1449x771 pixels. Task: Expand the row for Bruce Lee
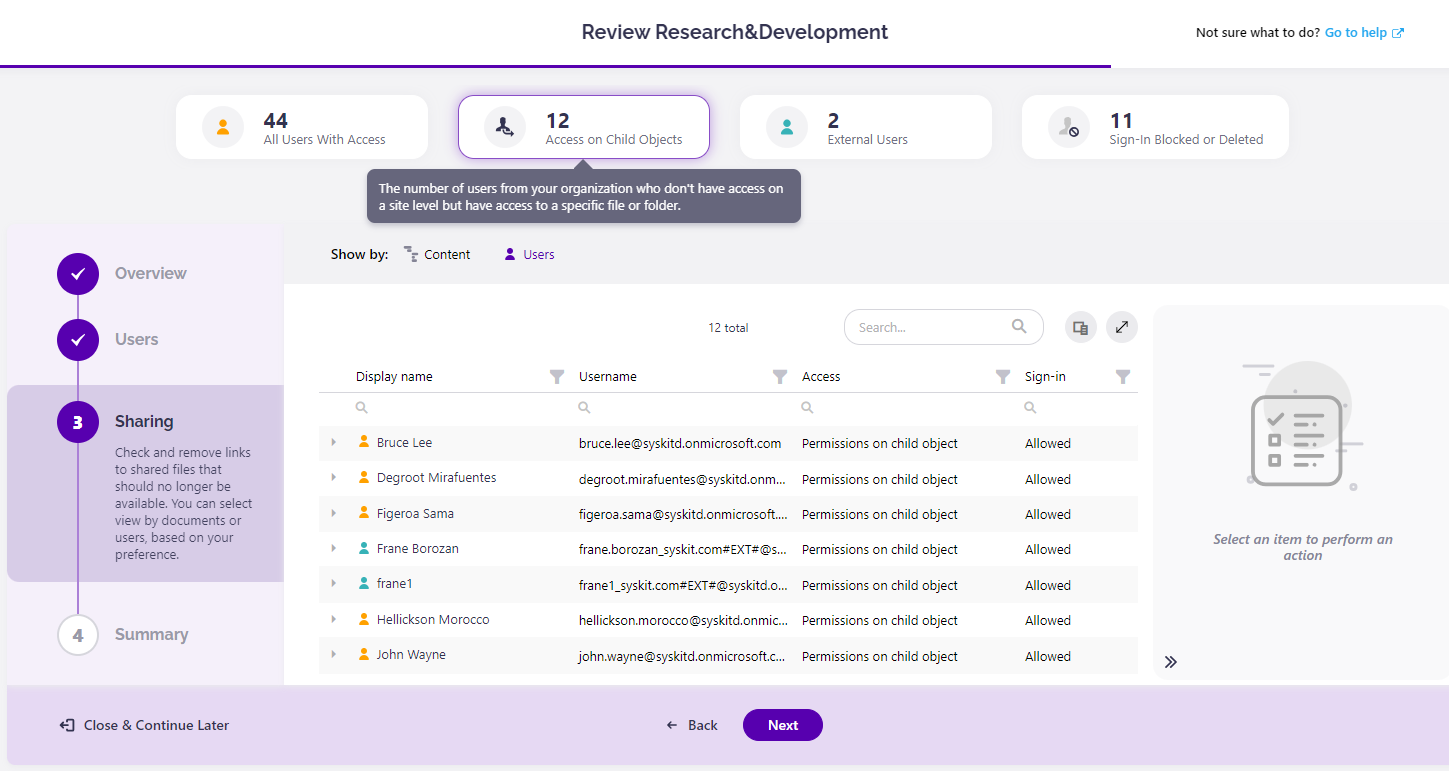point(335,442)
